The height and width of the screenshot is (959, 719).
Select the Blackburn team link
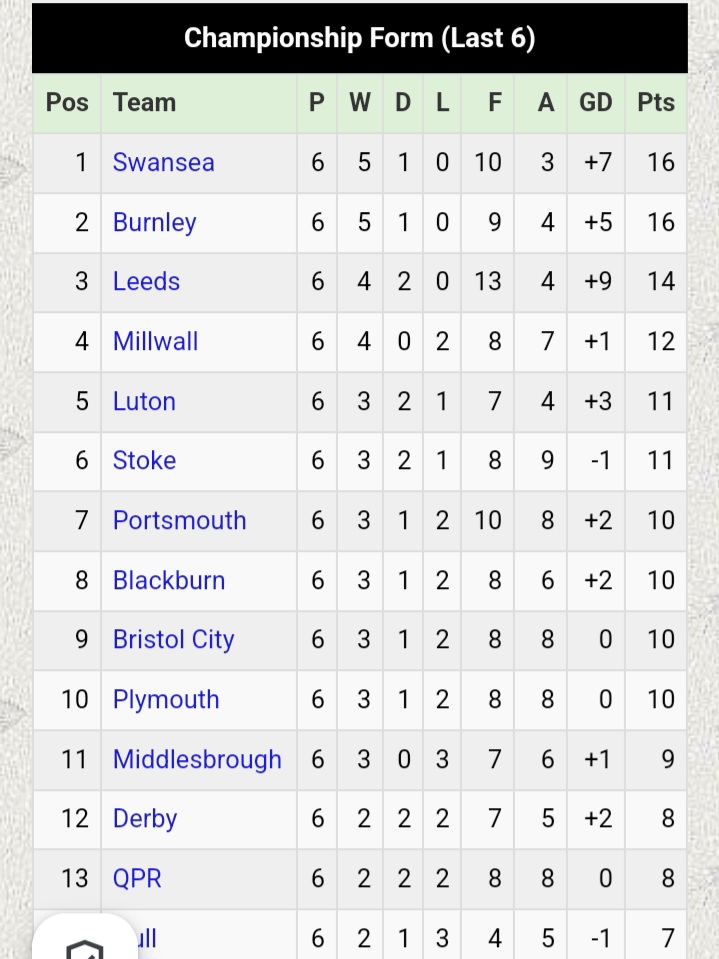pyautogui.click(x=169, y=580)
